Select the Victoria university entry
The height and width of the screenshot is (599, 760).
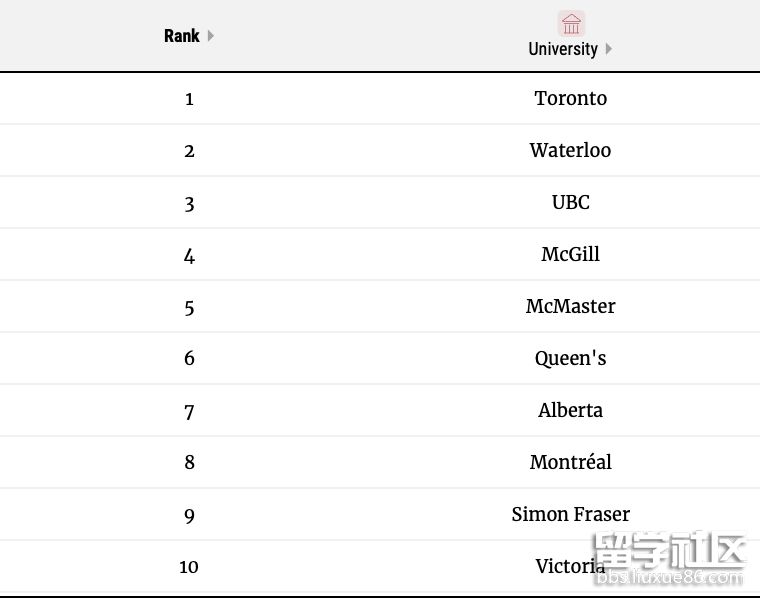click(x=570, y=566)
